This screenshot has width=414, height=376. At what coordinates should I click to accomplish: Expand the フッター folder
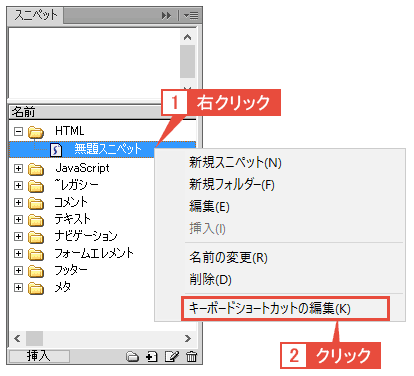[18, 270]
